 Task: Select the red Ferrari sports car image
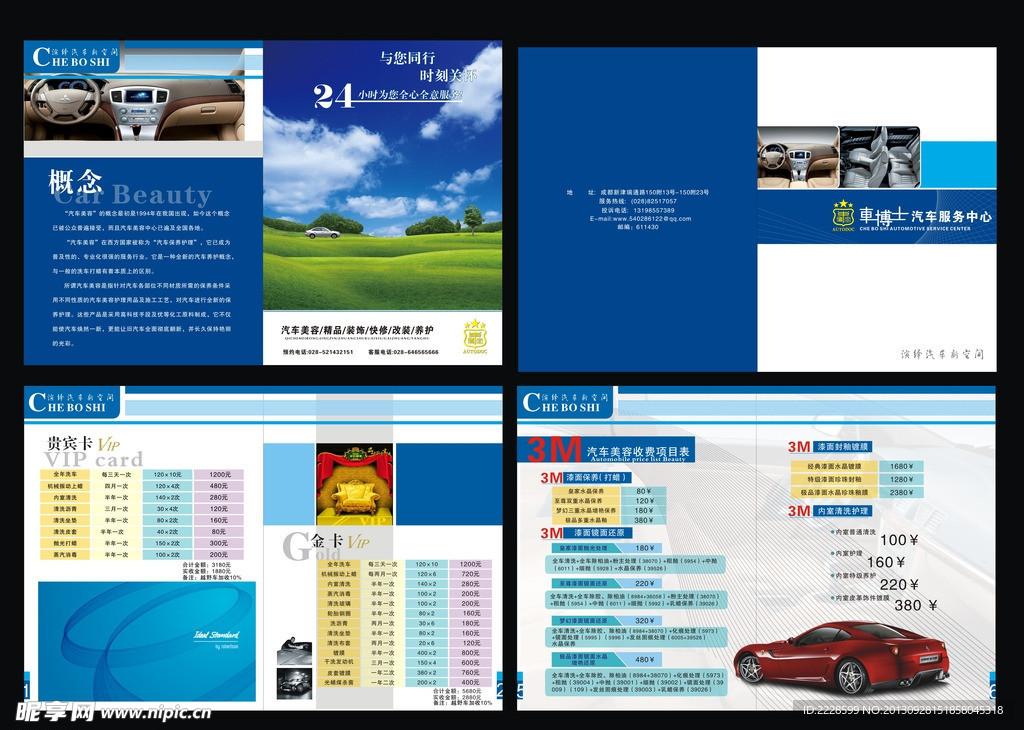click(842, 657)
